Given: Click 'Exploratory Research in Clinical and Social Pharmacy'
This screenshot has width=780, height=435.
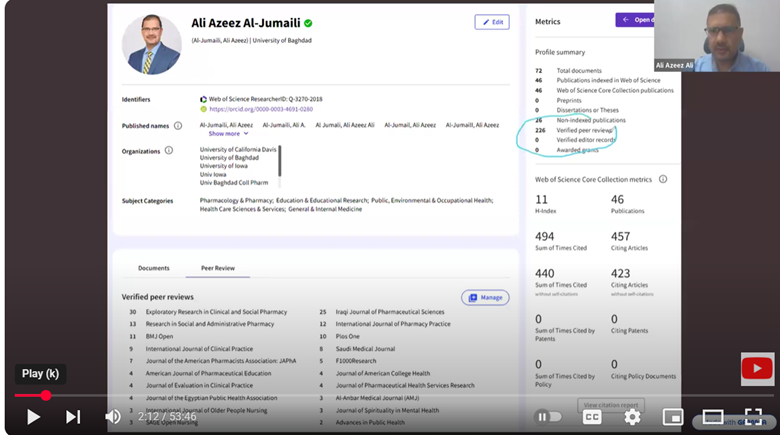Looking at the screenshot, I should click(216, 312).
